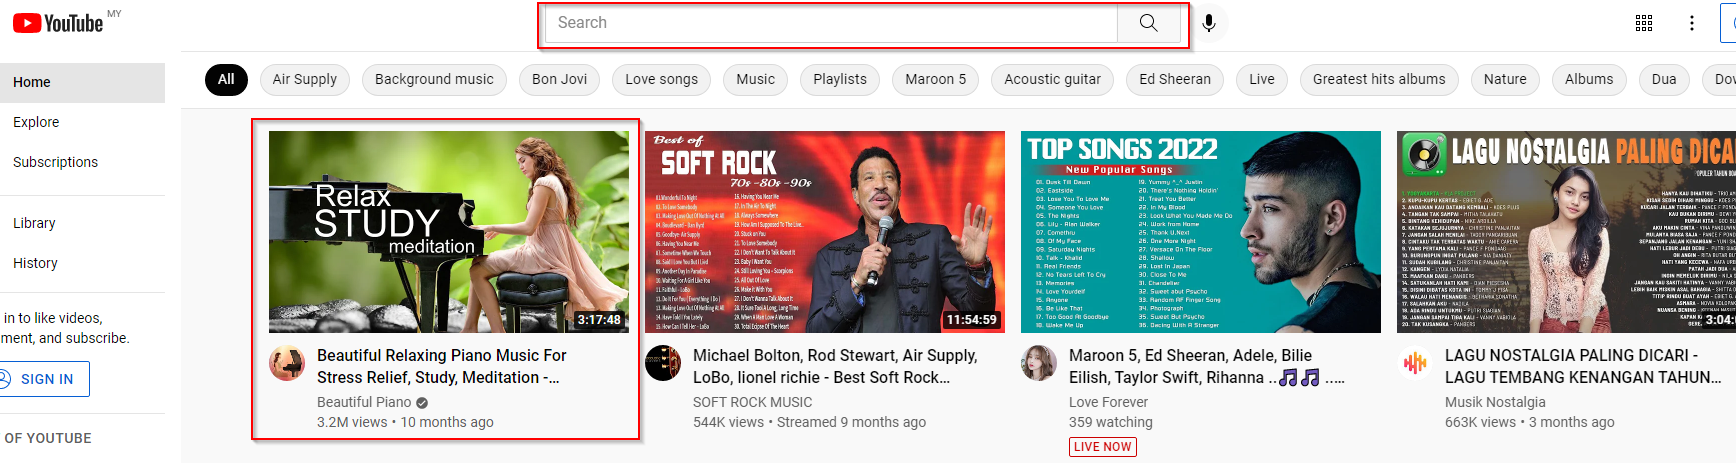This screenshot has width=1736, height=463.
Task: Open Library in sidebar
Action: point(82,223)
